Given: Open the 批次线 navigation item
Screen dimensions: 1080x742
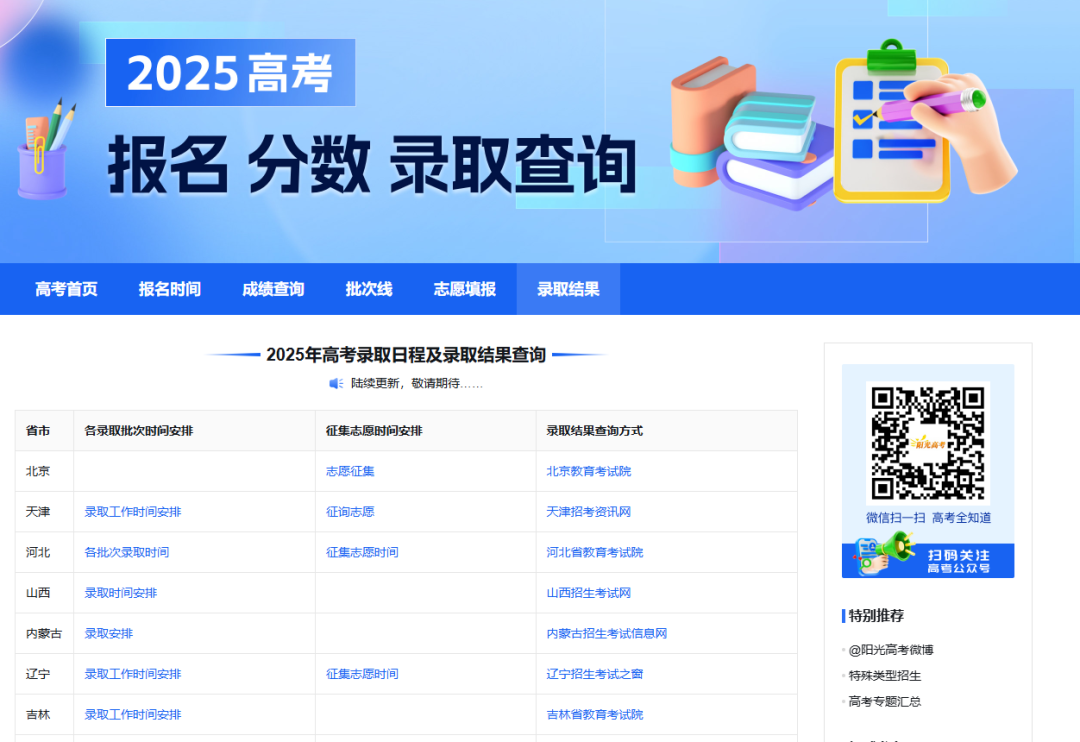Looking at the screenshot, I should tap(368, 289).
